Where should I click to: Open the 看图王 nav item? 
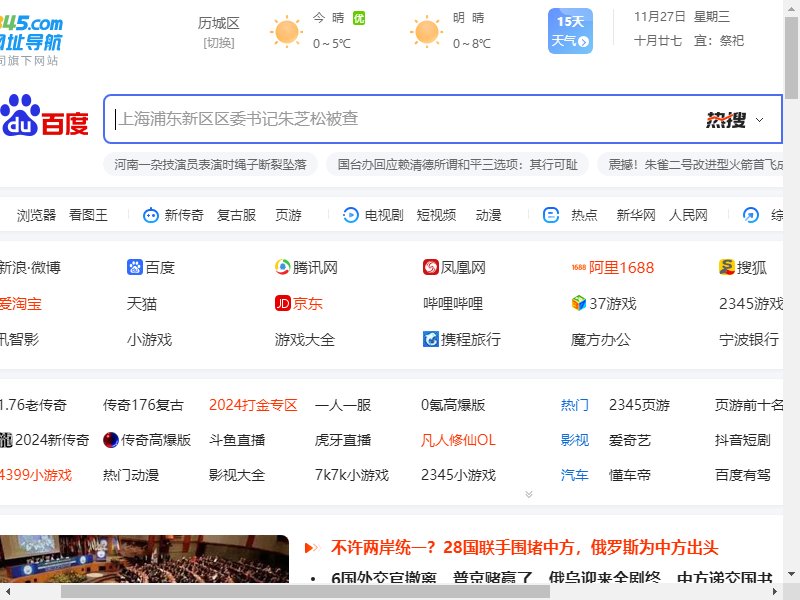(x=88, y=215)
